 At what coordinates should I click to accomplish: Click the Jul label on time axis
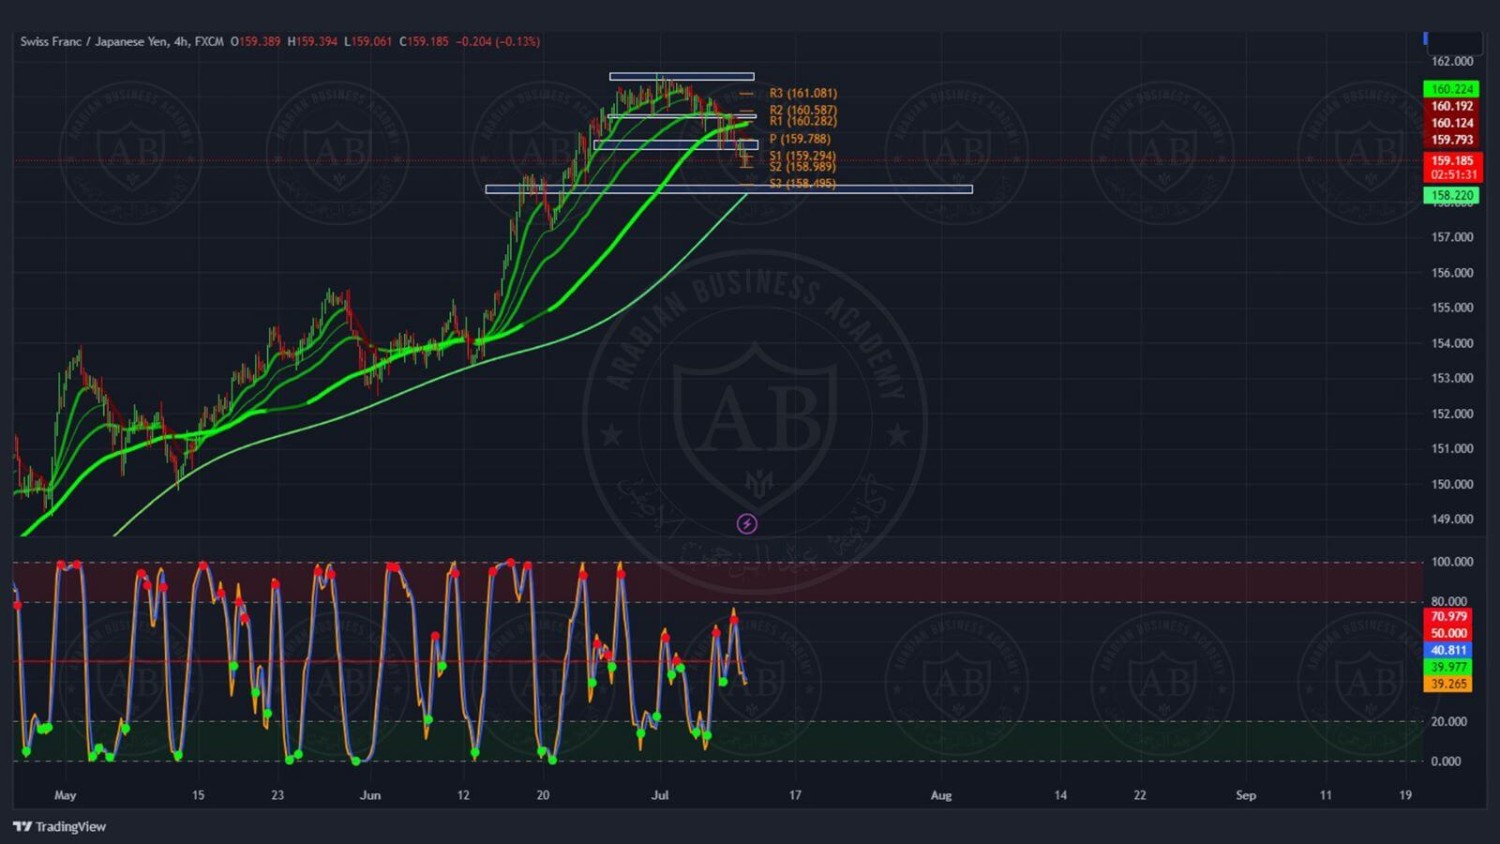[x=660, y=795]
